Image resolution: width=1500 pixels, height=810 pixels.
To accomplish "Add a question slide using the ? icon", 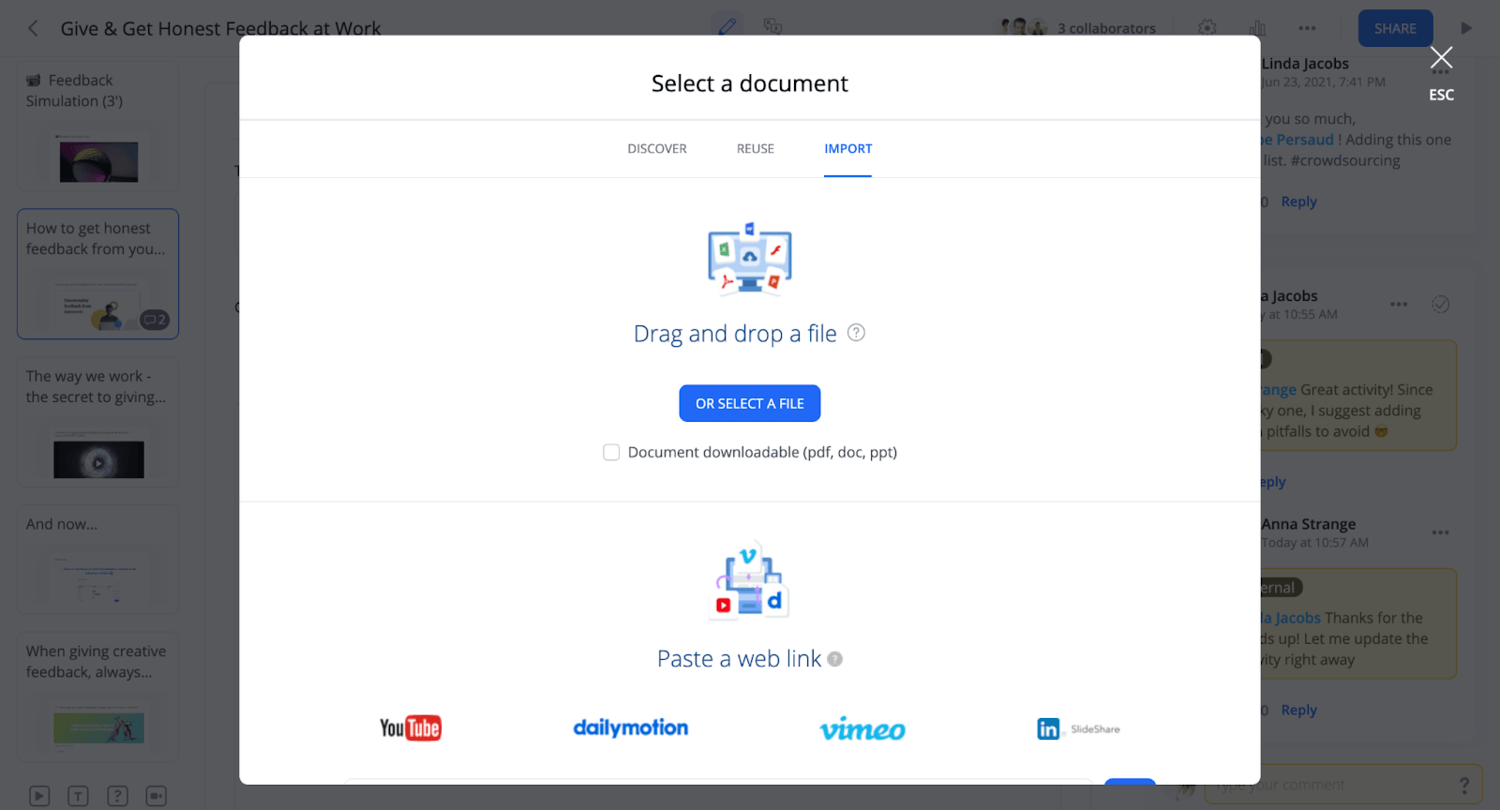I will click(117, 795).
